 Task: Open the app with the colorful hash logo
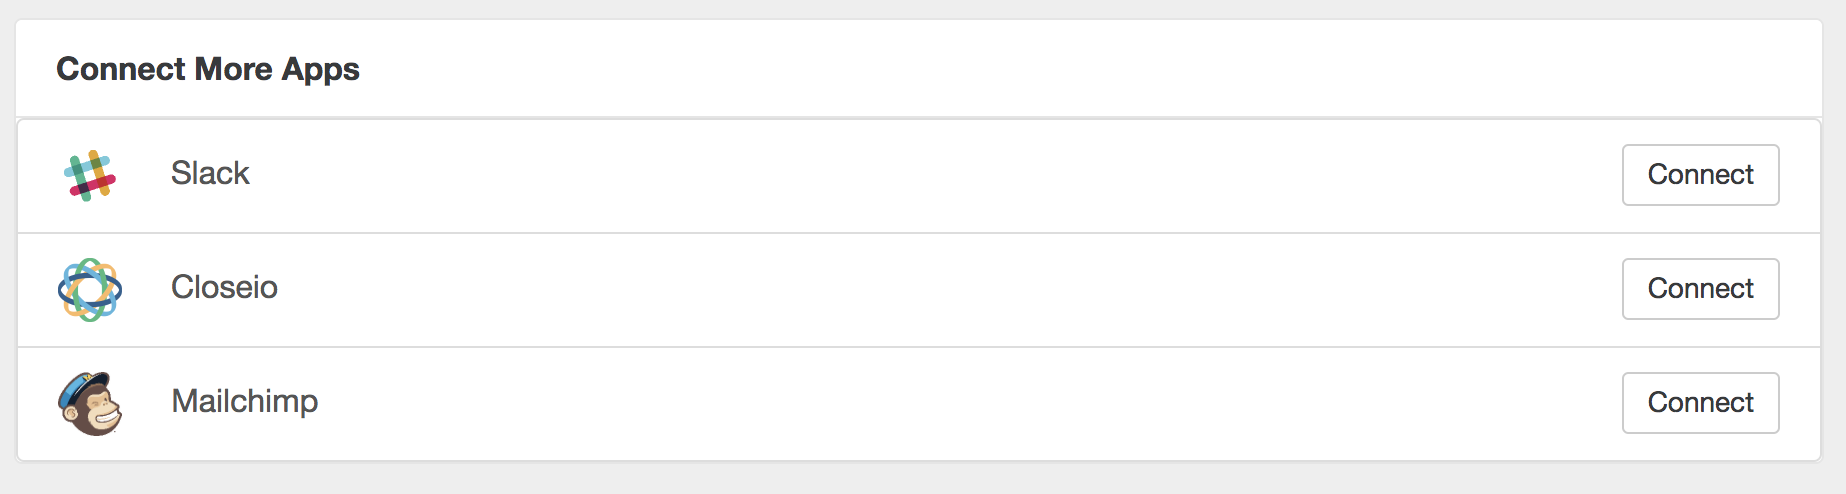coord(210,173)
